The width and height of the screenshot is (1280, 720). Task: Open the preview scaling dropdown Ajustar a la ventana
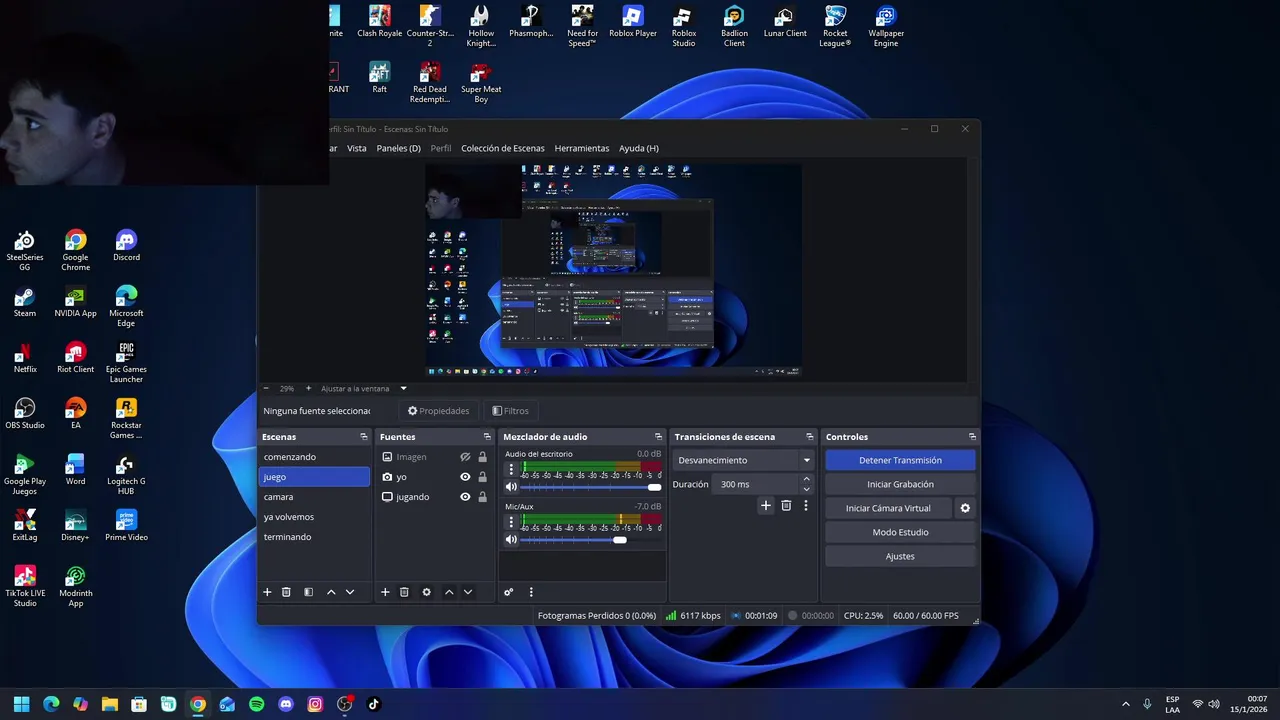pyautogui.click(x=364, y=388)
